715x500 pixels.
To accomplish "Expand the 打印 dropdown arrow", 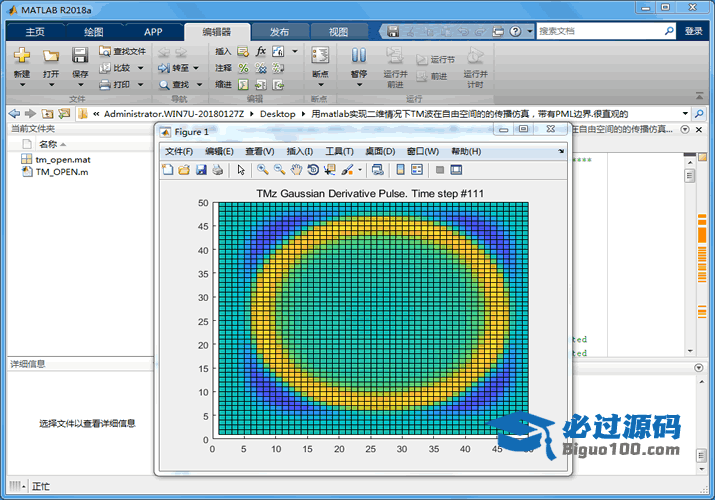I will [140, 84].
